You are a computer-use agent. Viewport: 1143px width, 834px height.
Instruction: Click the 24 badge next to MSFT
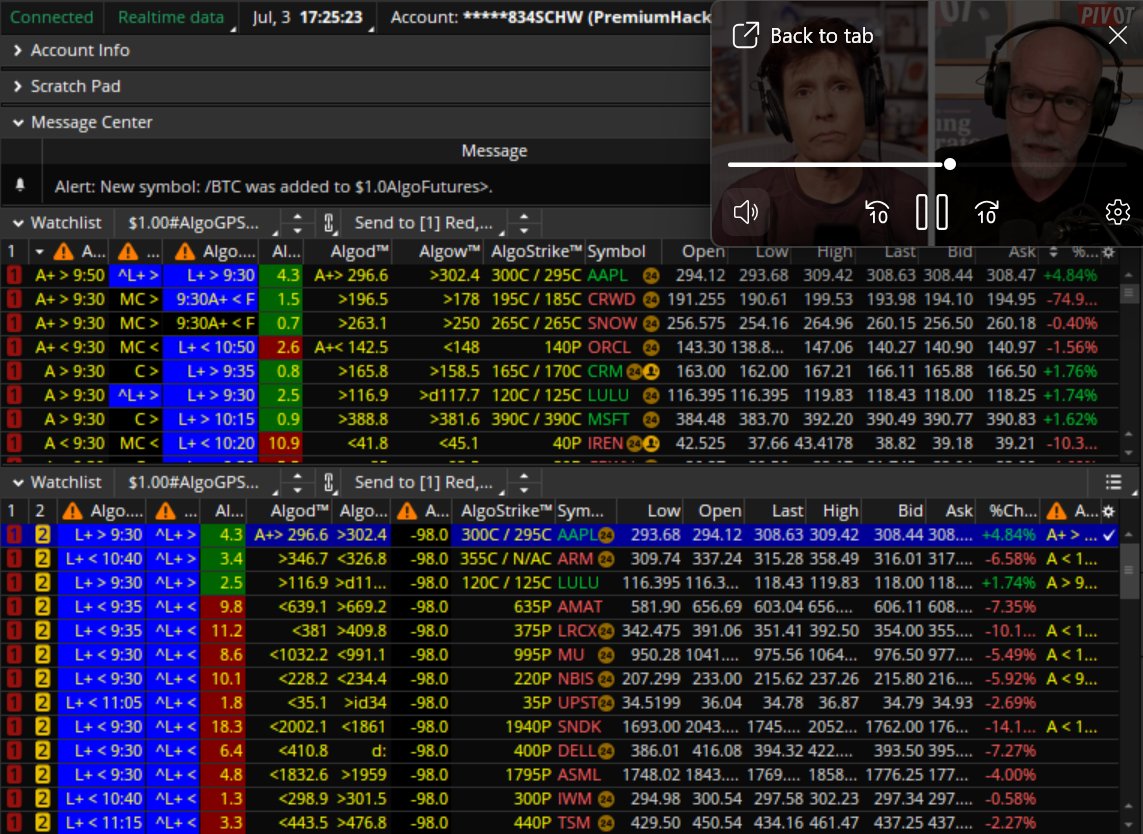651,420
